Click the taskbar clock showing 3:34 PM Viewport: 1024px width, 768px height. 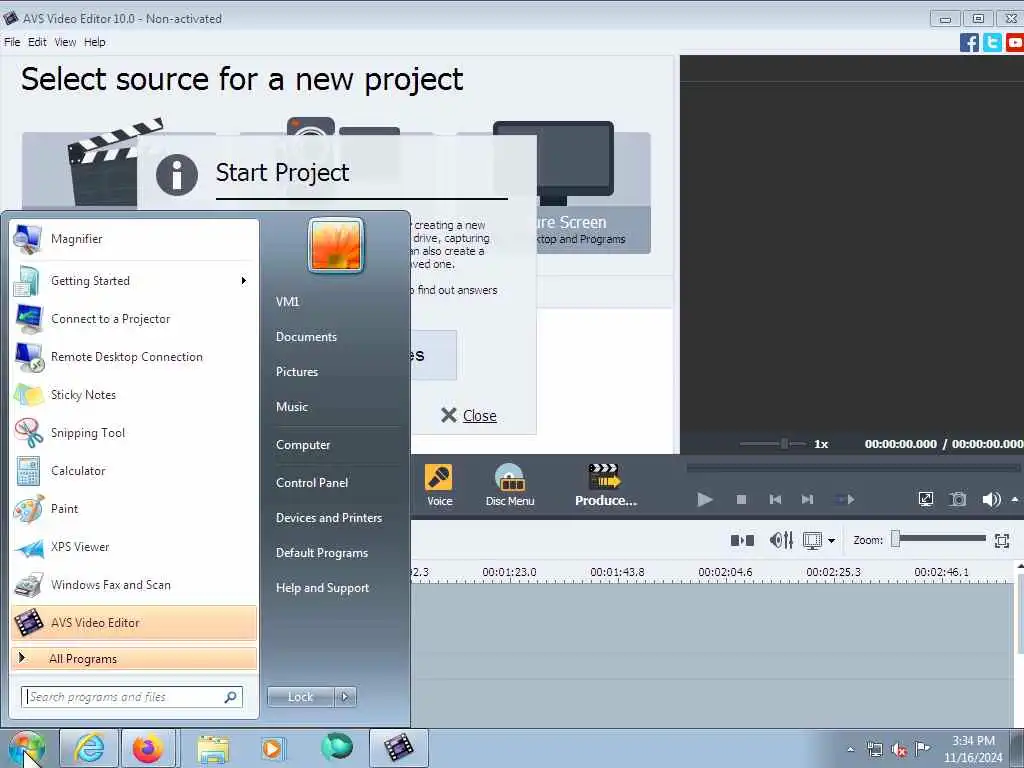click(x=973, y=749)
